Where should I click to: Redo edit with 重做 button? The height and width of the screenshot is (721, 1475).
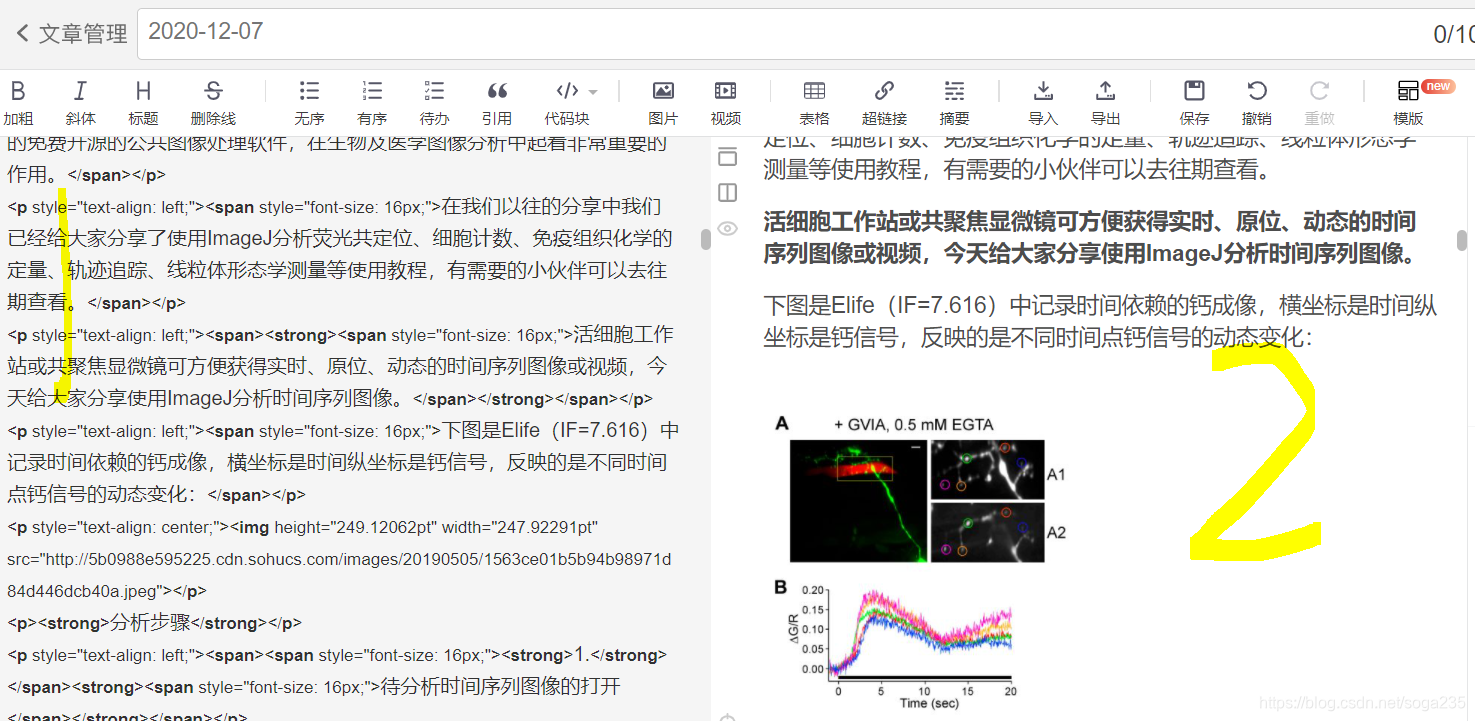click(x=1319, y=102)
